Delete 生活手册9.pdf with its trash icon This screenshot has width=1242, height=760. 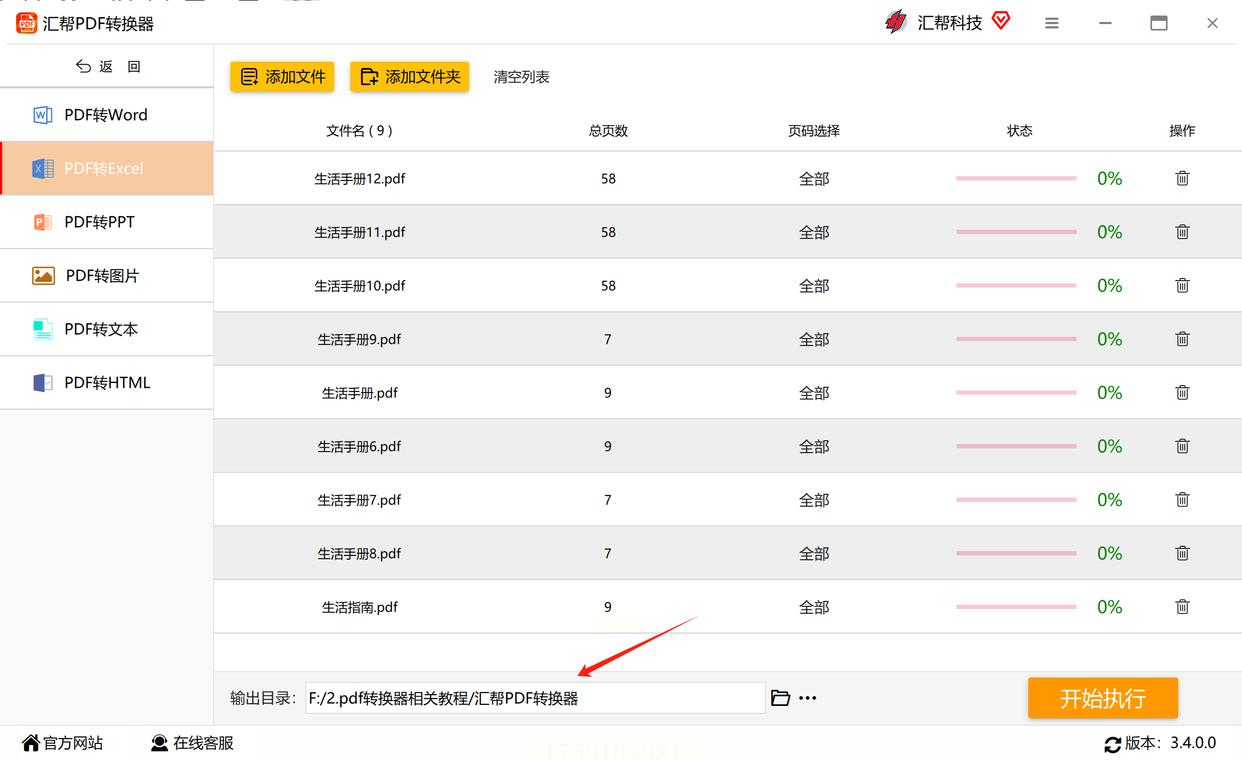1182,339
